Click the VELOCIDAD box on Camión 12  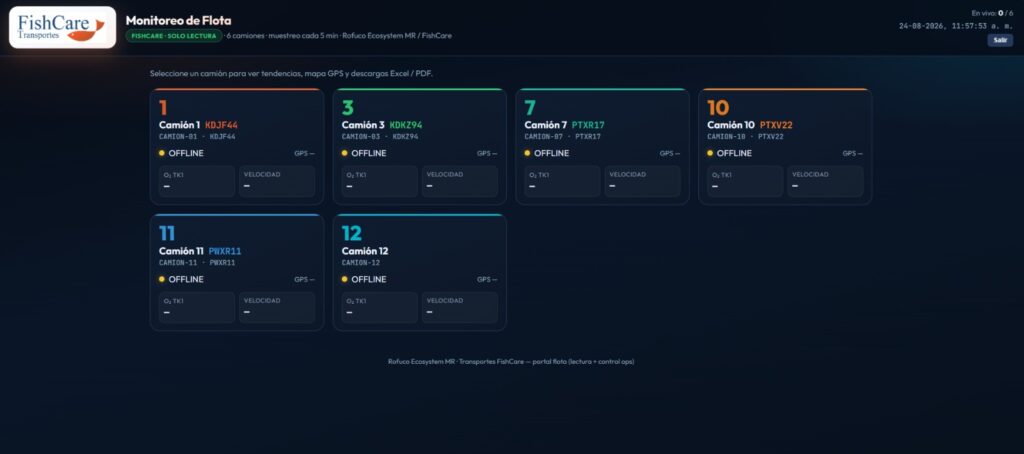pos(460,307)
